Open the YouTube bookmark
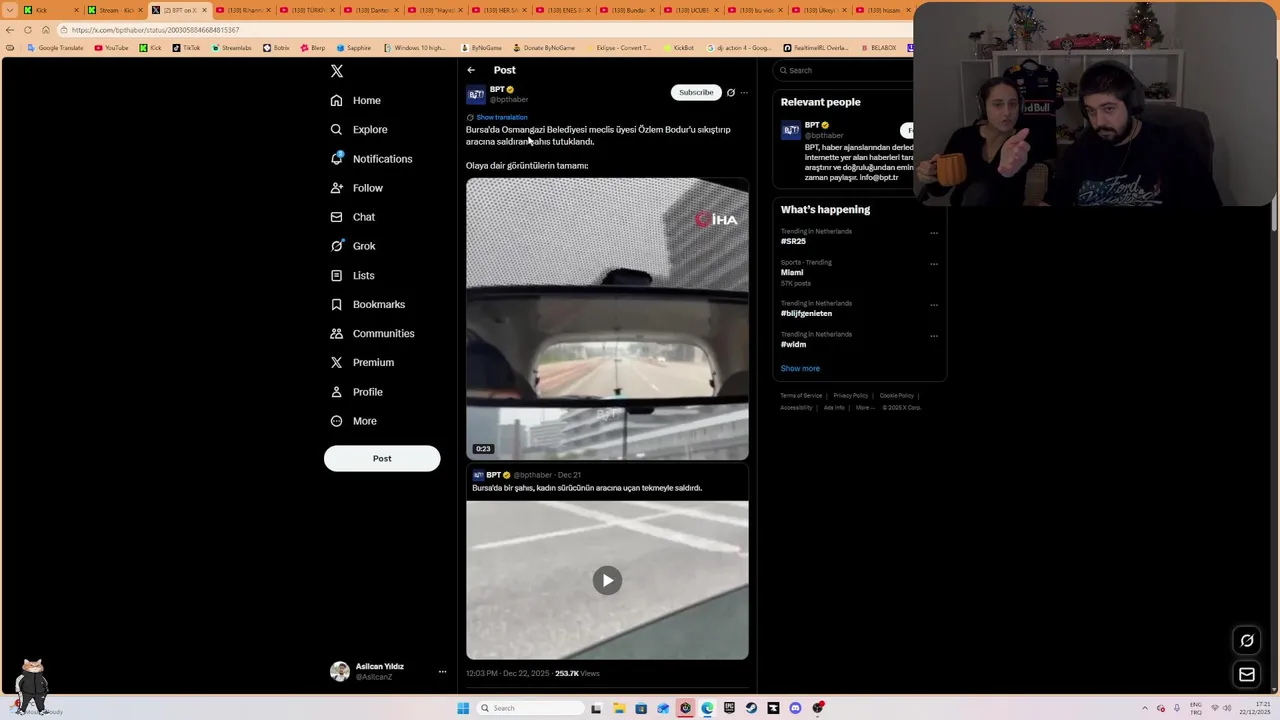Viewport: 1280px width, 720px height. point(112,48)
